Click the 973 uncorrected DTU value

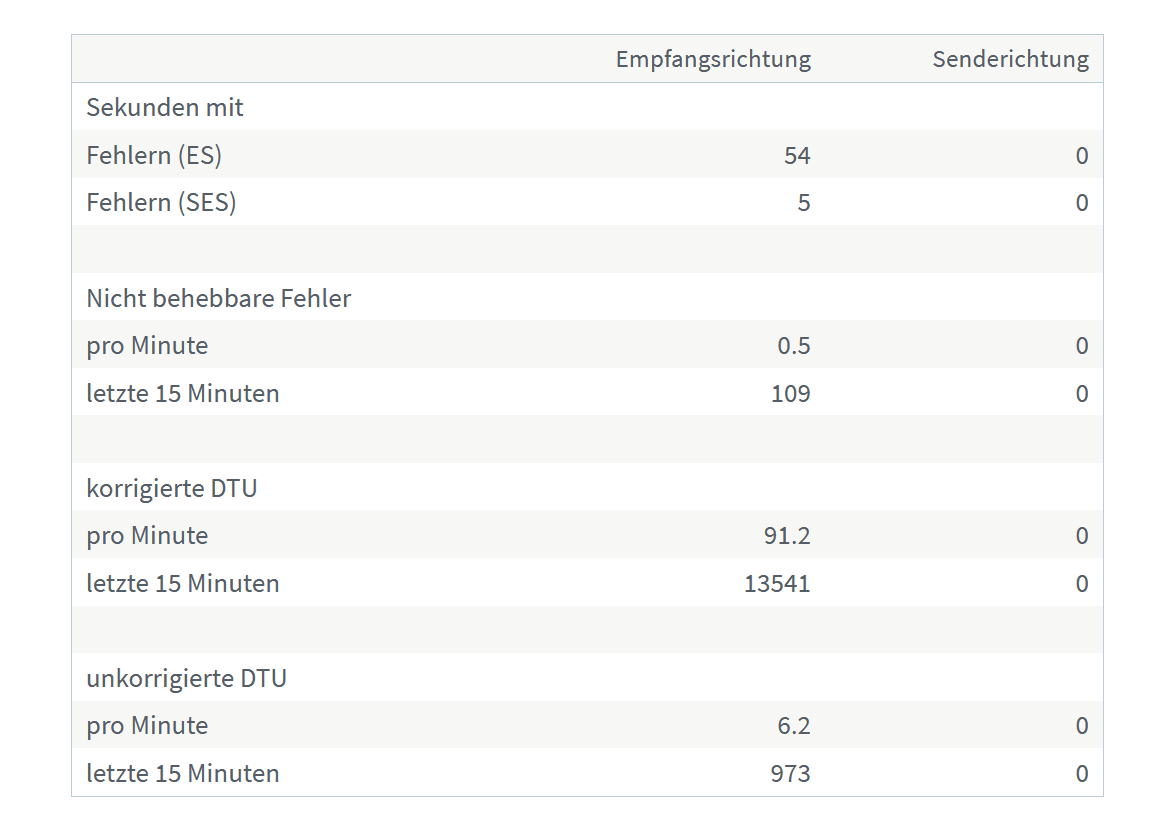coord(791,774)
